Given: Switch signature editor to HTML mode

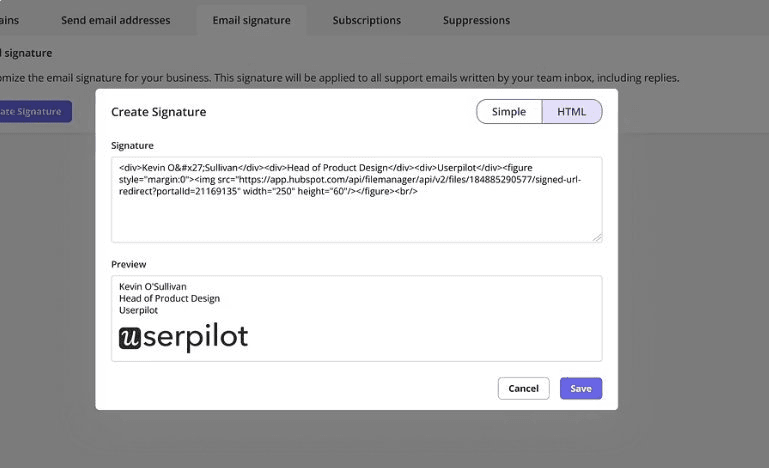Looking at the screenshot, I should point(571,111).
